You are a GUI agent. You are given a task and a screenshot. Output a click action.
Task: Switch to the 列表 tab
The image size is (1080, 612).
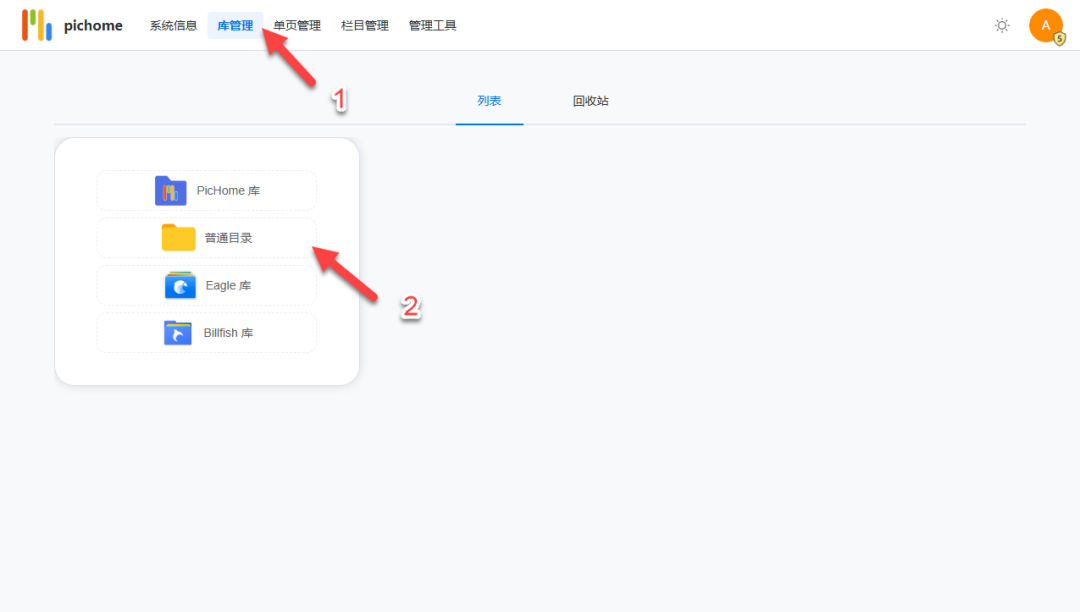(489, 100)
